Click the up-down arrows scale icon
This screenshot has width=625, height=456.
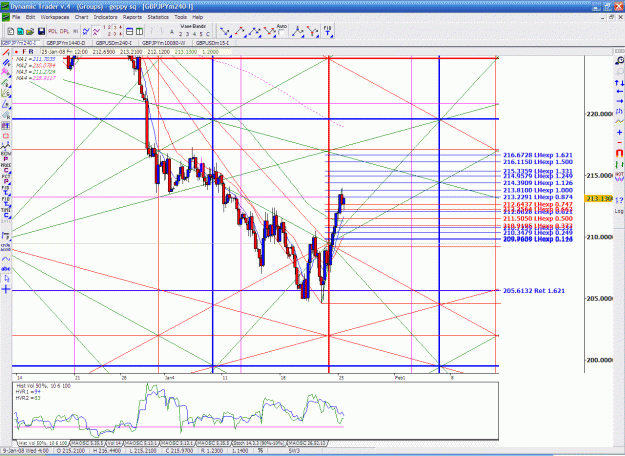(x=619, y=83)
